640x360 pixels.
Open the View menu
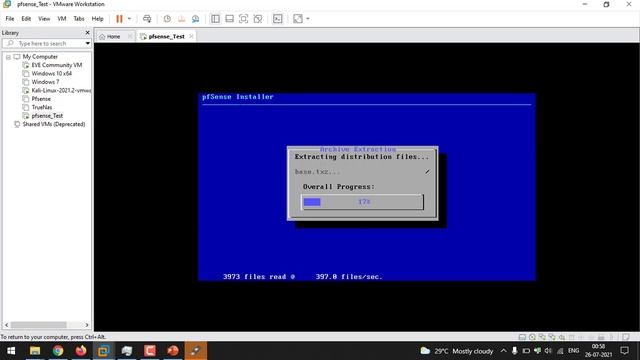click(x=44, y=19)
